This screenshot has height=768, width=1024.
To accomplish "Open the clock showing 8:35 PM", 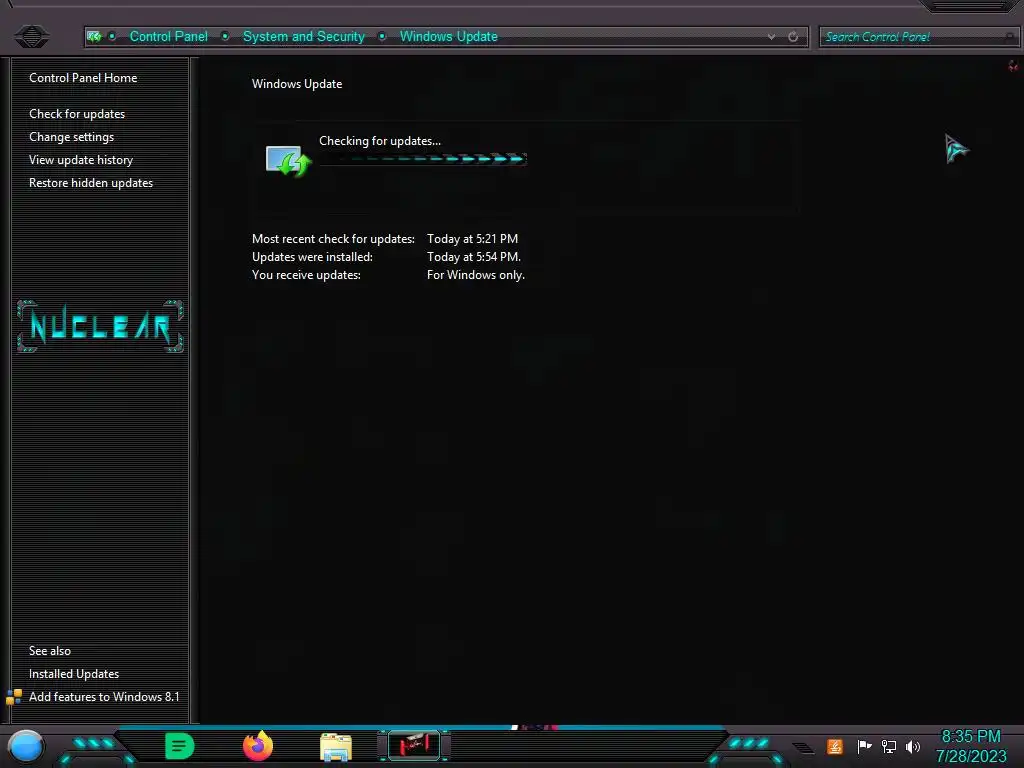I will pyautogui.click(x=970, y=746).
